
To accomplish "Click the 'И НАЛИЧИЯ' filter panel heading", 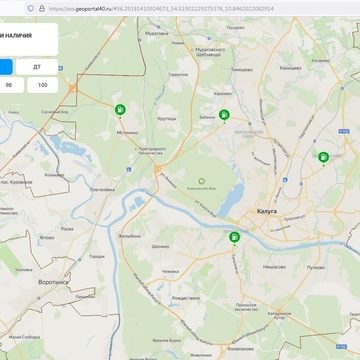I will coord(16,36).
